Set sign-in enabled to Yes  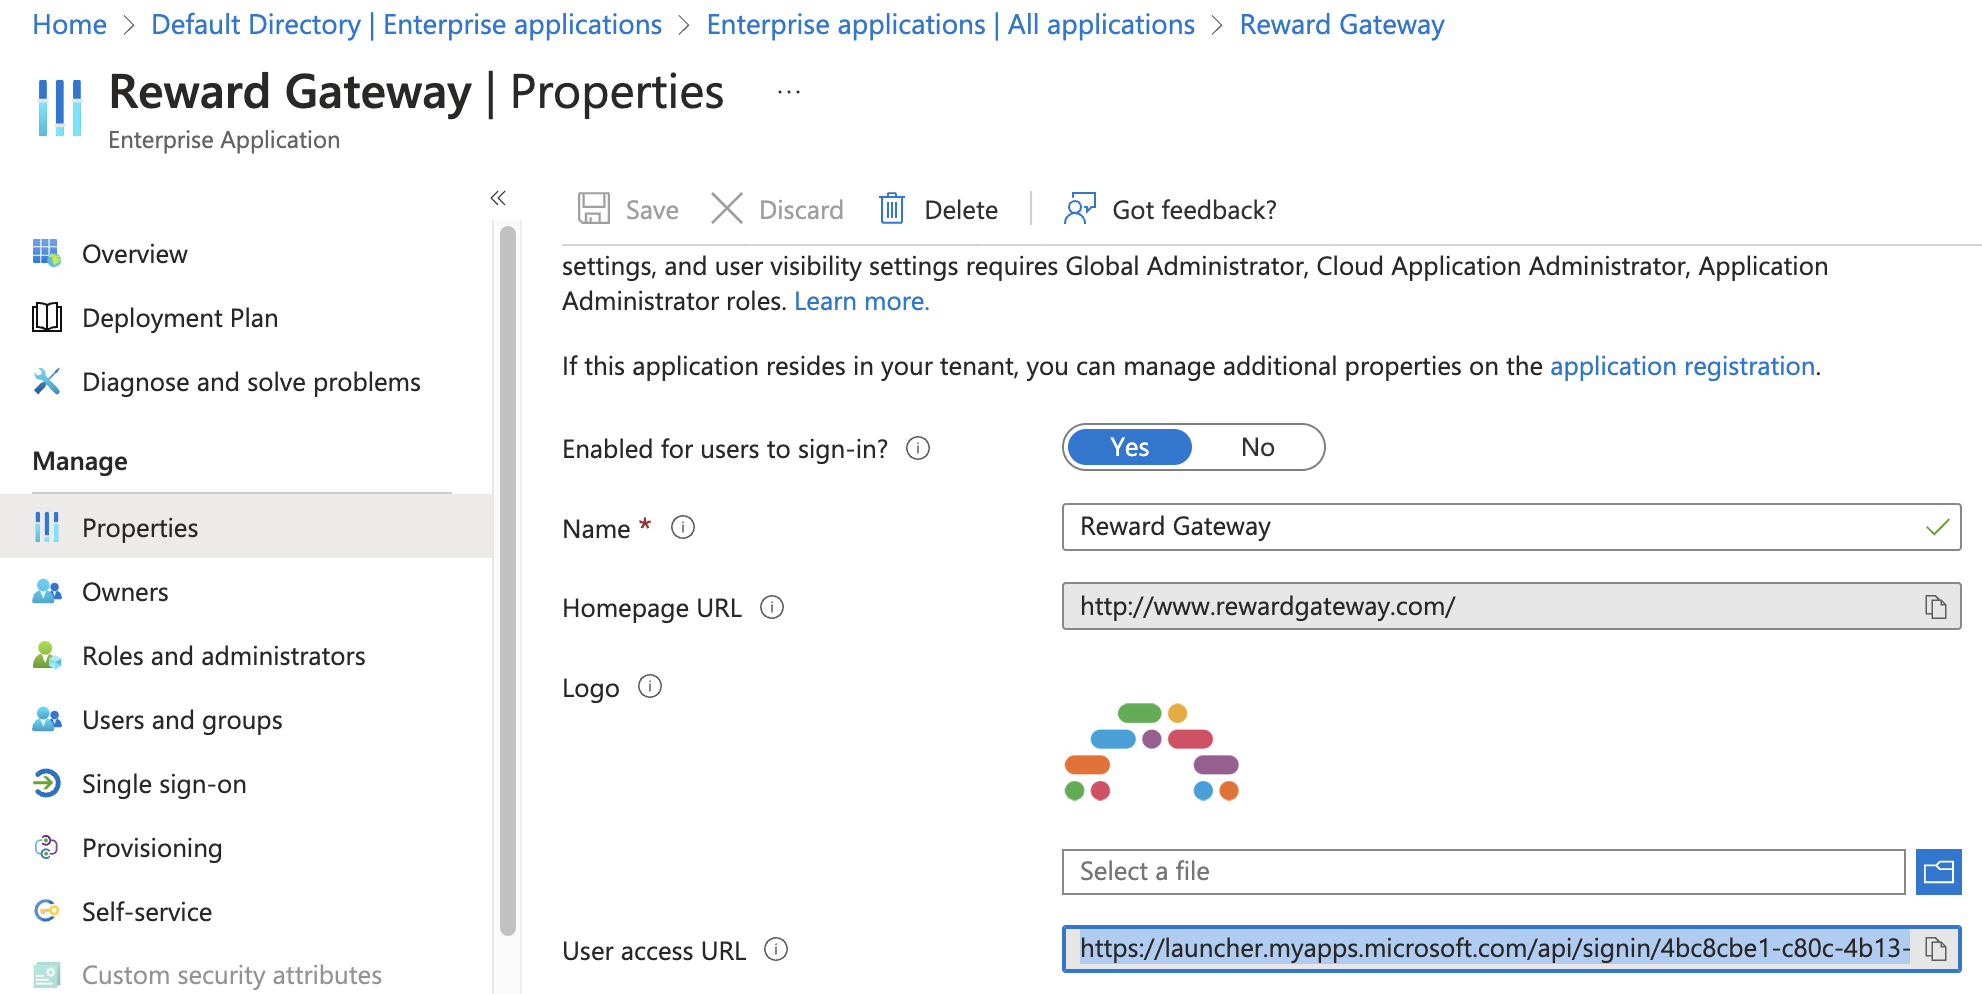tap(1130, 447)
